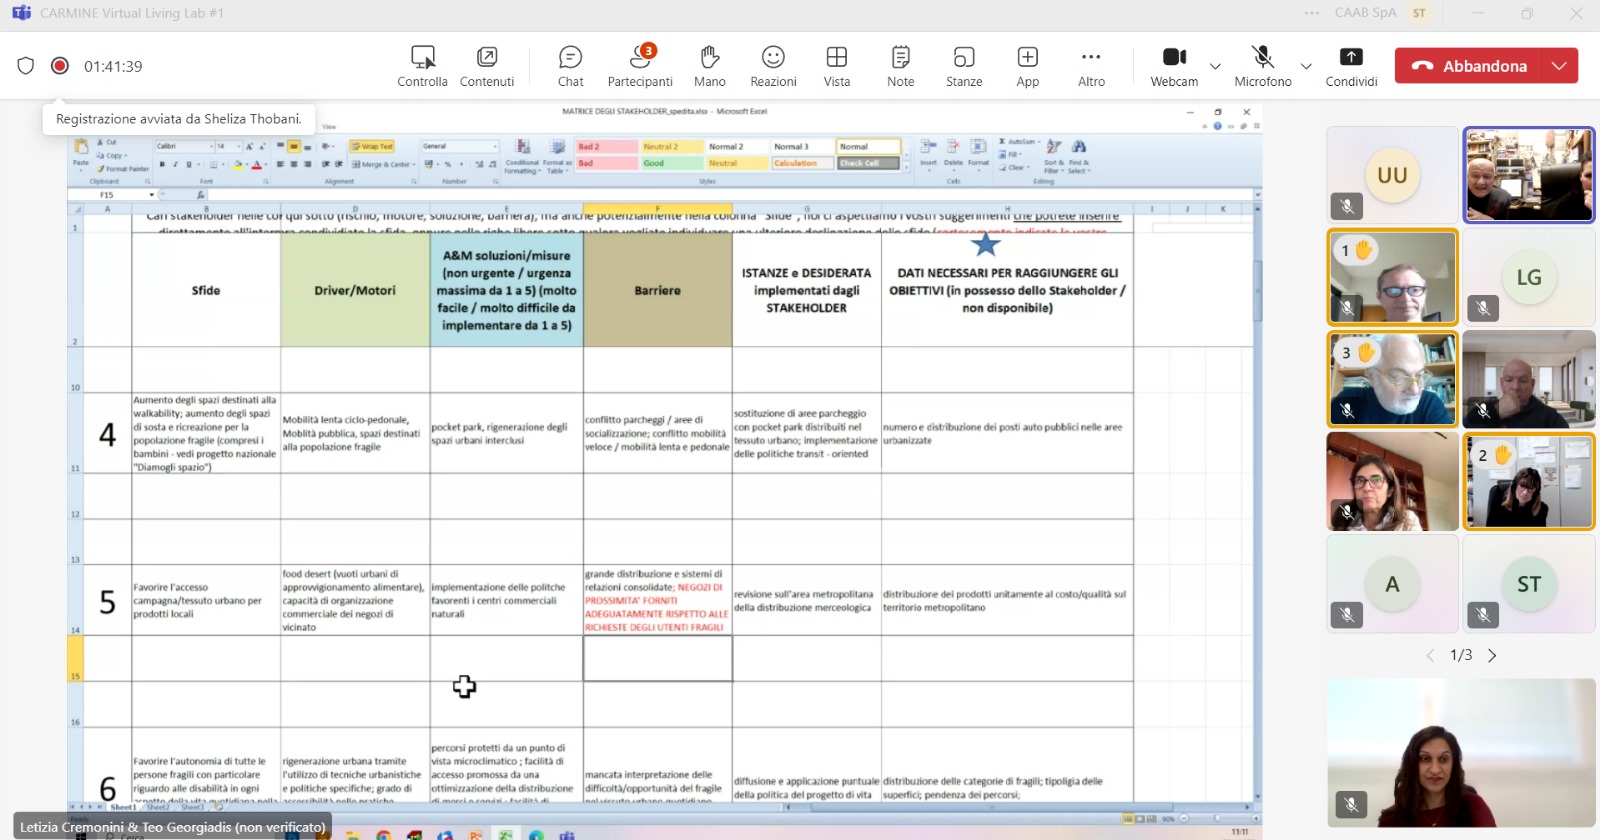The width and height of the screenshot is (1600, 840).
Task: Click Find & Select in Excel ribbon
Action: click(x=1078, y=156)
